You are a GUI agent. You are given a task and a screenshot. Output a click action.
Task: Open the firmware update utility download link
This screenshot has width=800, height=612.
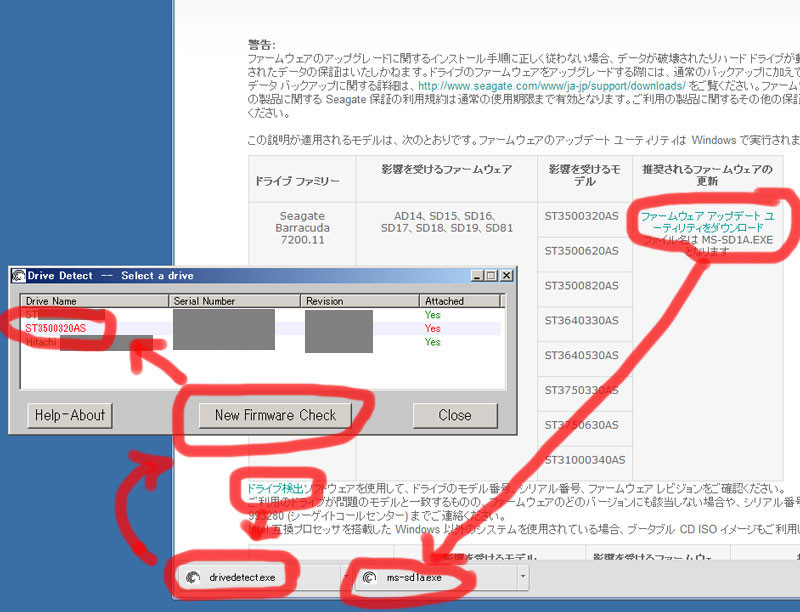[x=707, y=222]
